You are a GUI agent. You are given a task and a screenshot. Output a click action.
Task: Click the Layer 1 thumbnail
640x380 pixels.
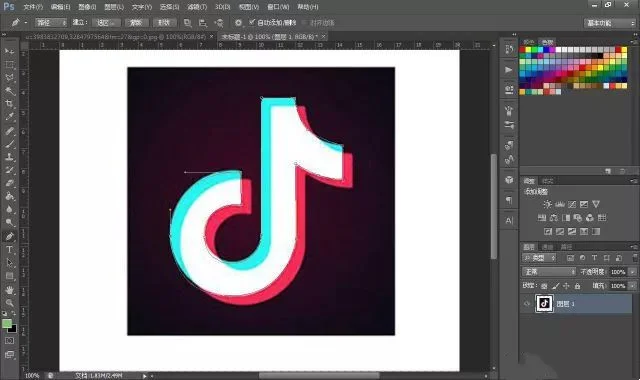(x=544, y=303)
